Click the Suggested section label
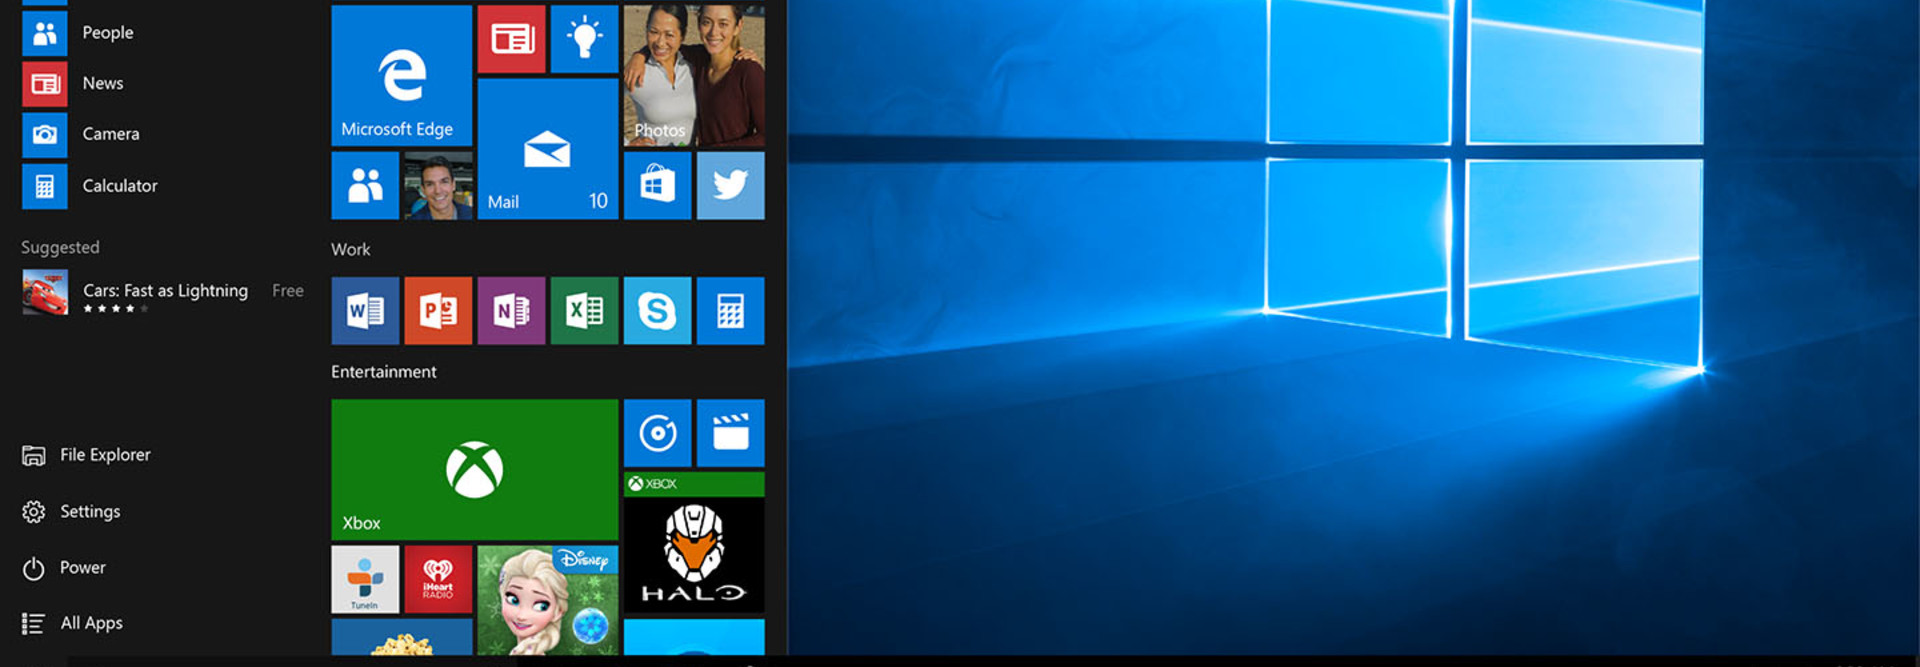 click(60, 247)
